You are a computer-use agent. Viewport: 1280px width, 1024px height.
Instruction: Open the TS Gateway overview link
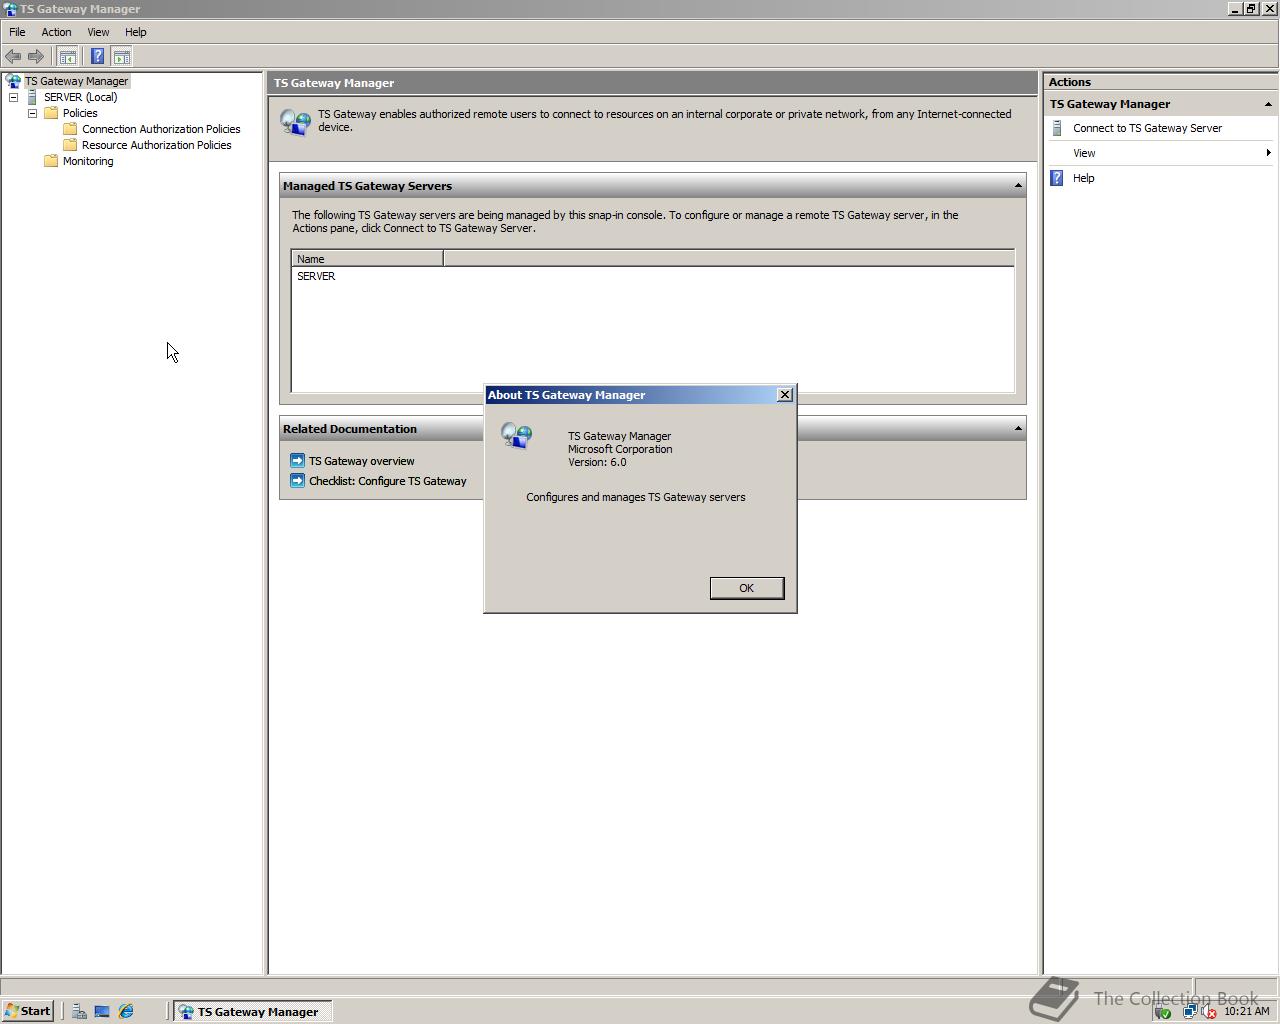pyautogui.click(x=361, y=461)
